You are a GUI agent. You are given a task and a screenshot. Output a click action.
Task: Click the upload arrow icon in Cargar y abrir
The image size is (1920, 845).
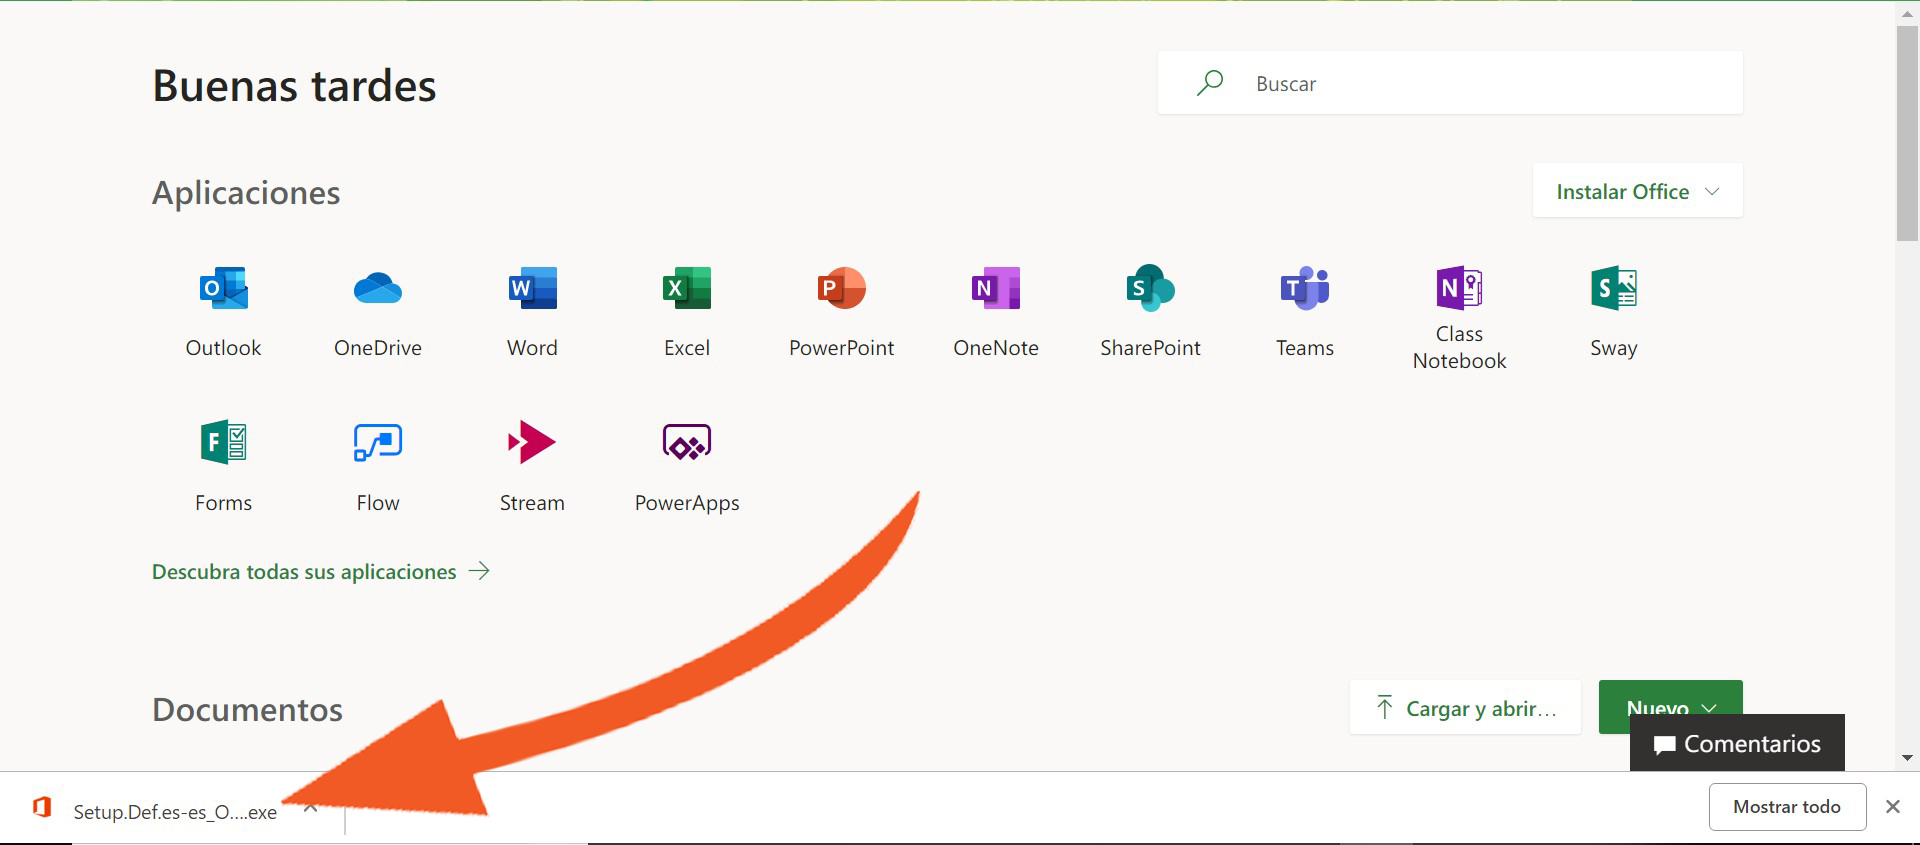[1384, 708]
